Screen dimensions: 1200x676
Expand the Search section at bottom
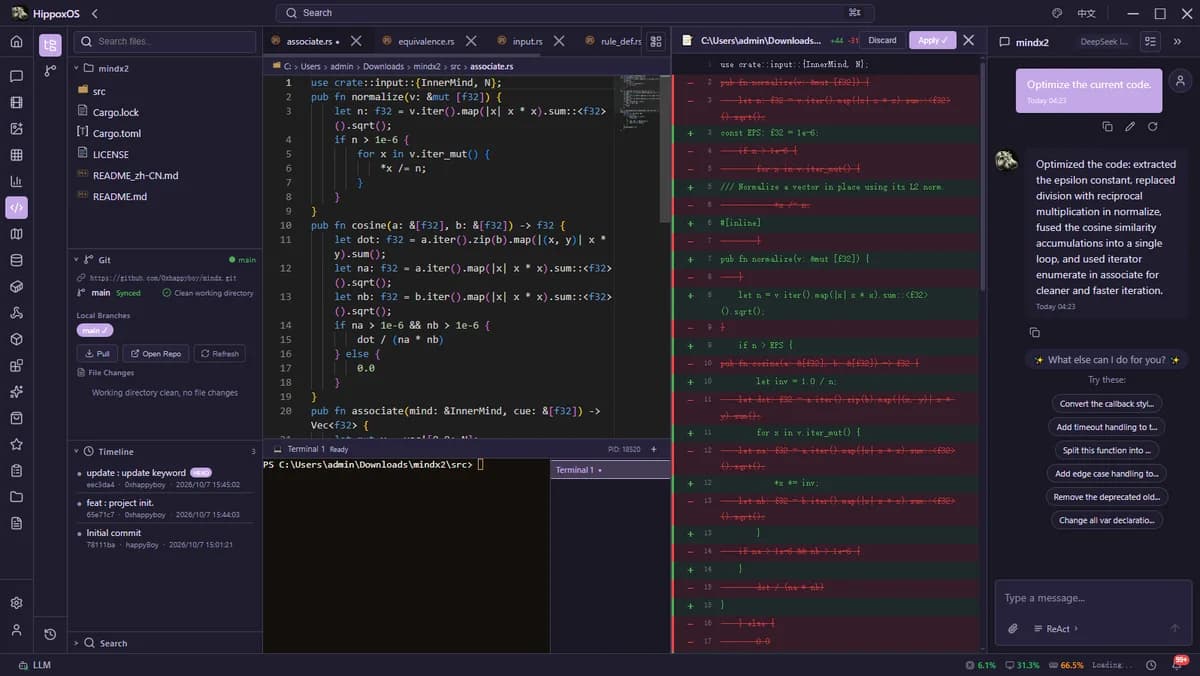point(76,643)
